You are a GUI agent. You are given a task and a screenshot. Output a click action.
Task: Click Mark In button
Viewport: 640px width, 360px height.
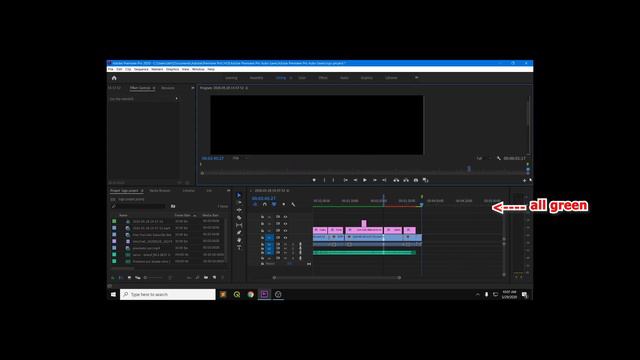324,180
